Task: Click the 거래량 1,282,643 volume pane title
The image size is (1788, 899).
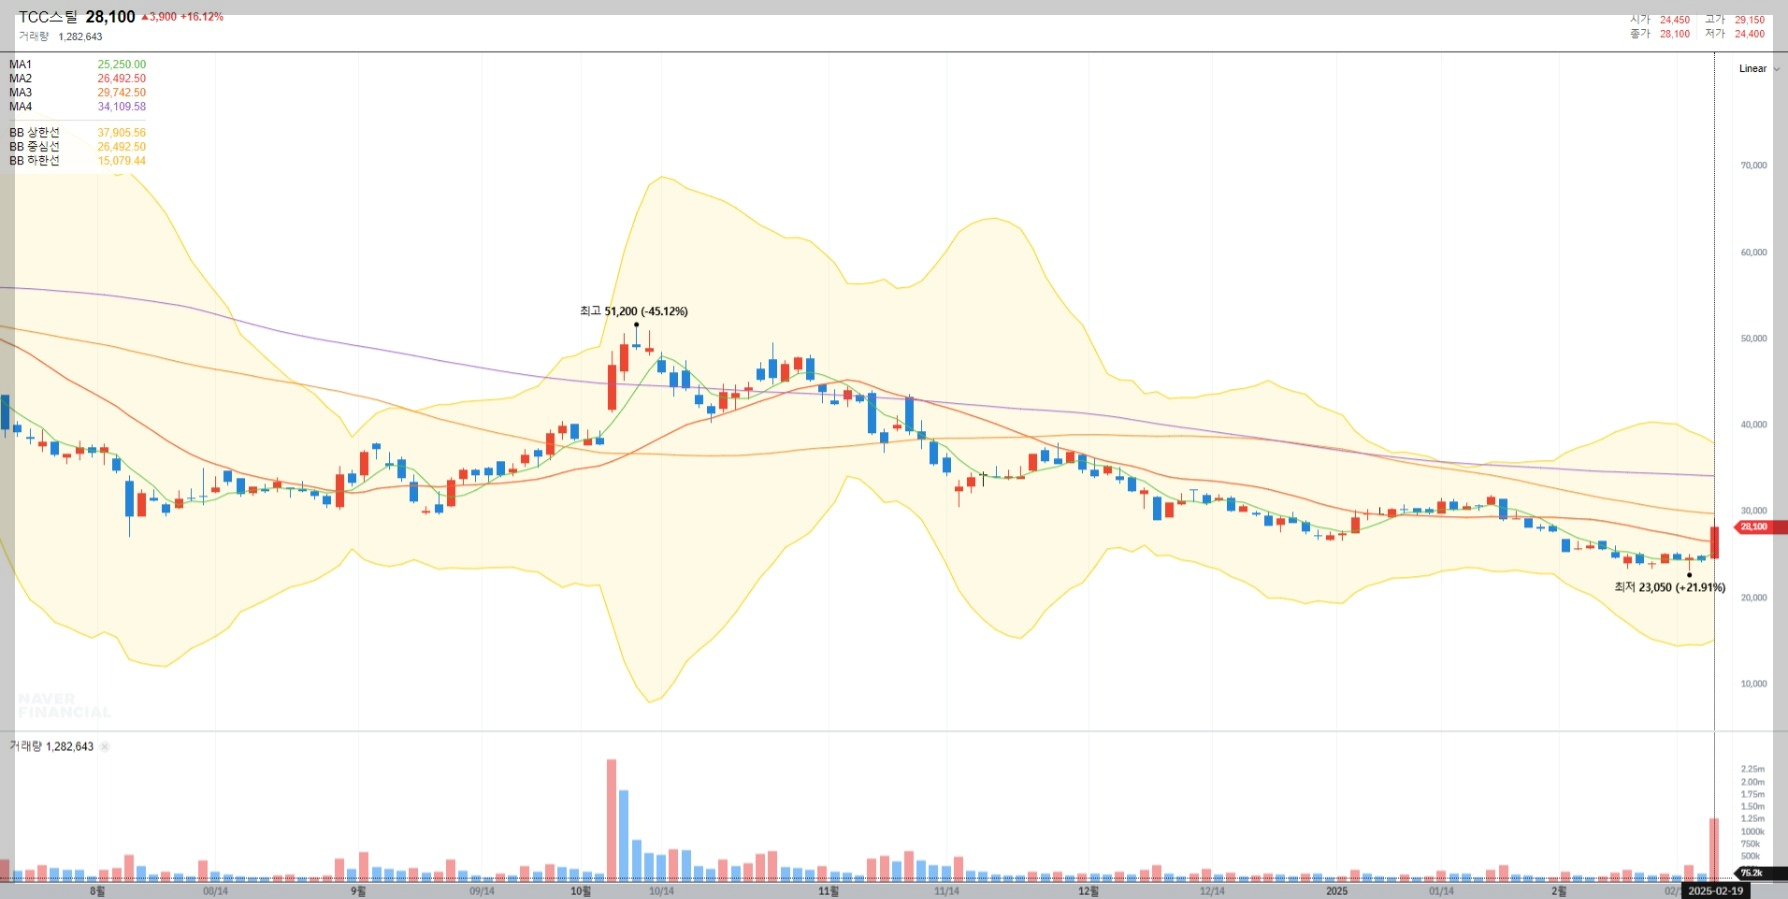Action: (x=51, y=747)
